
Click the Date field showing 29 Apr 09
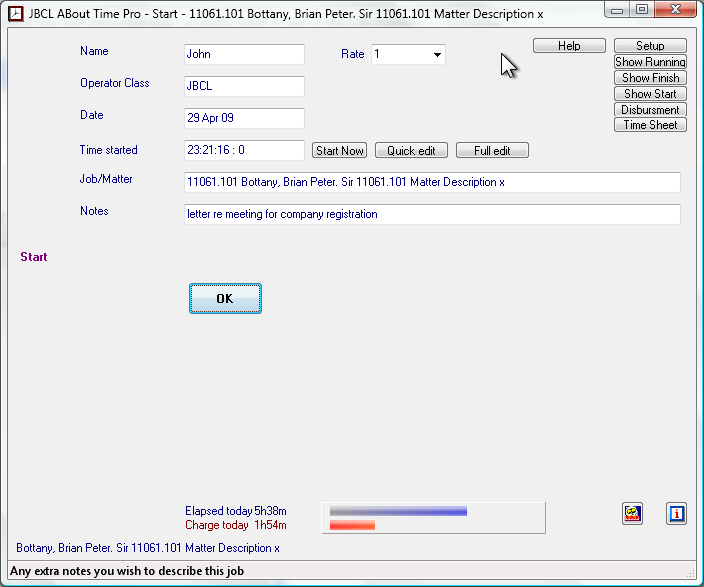click(x=244, y=119)
